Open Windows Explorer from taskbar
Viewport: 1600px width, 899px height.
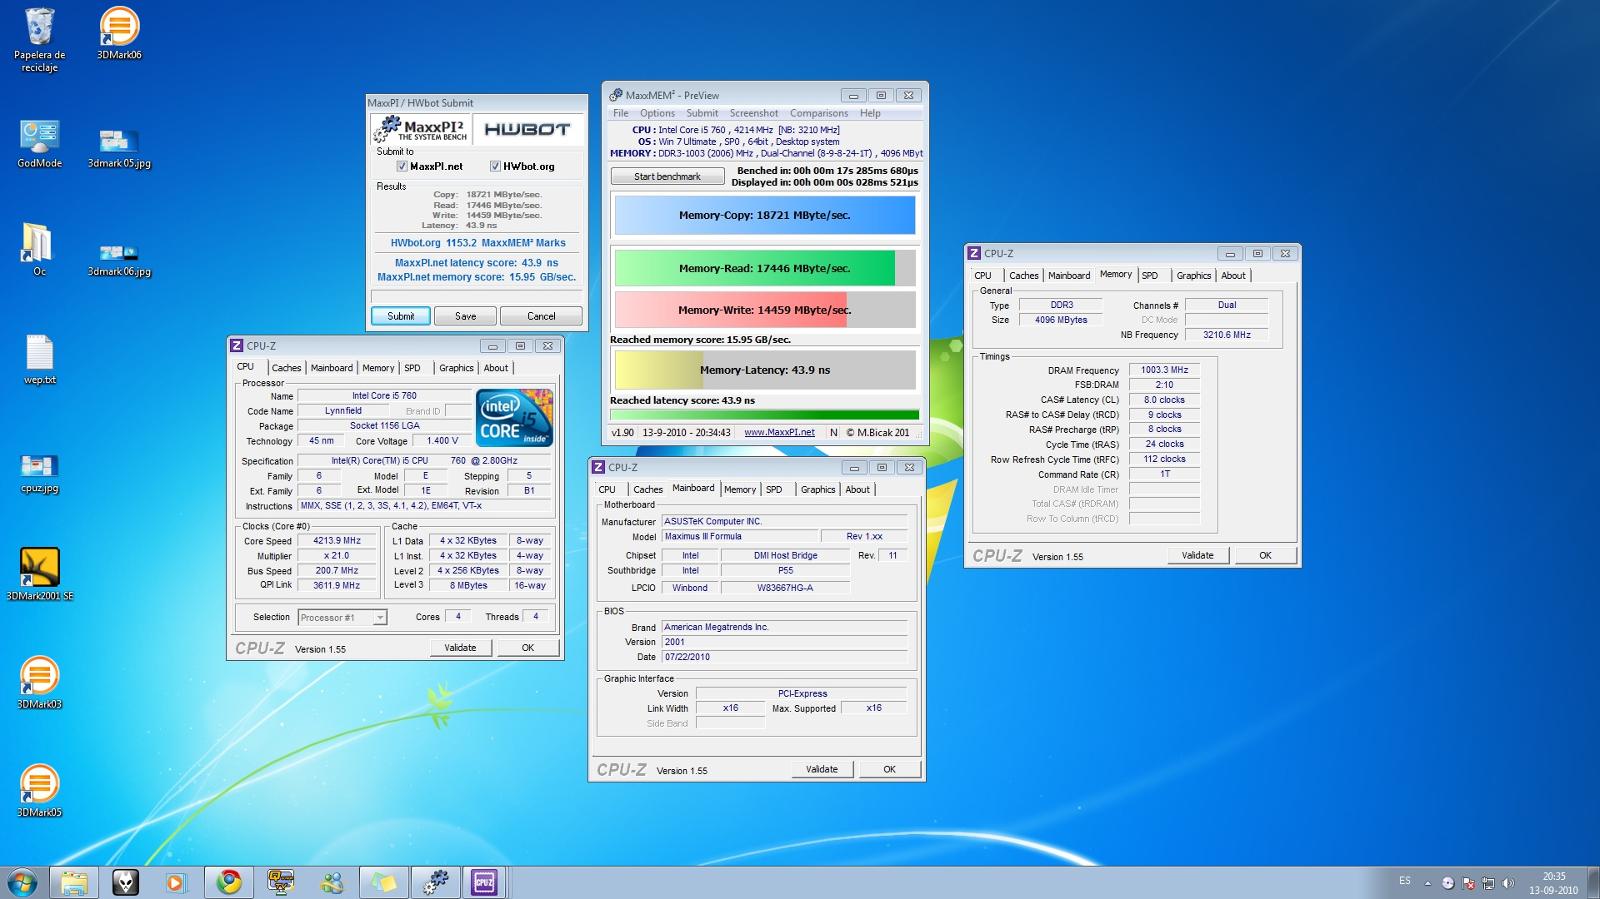point(74,882)
